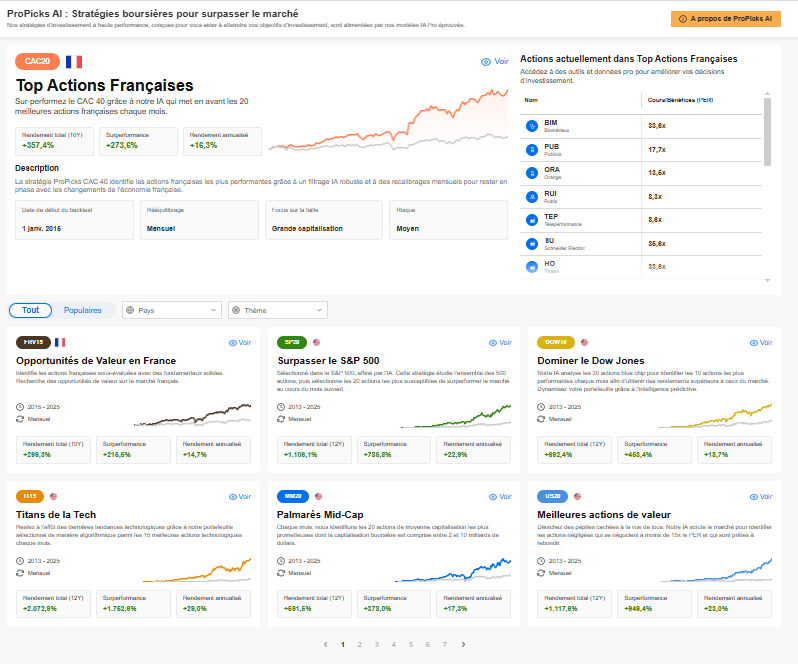
Task: Go to next page with right chevron
Action: coord(463,644)
